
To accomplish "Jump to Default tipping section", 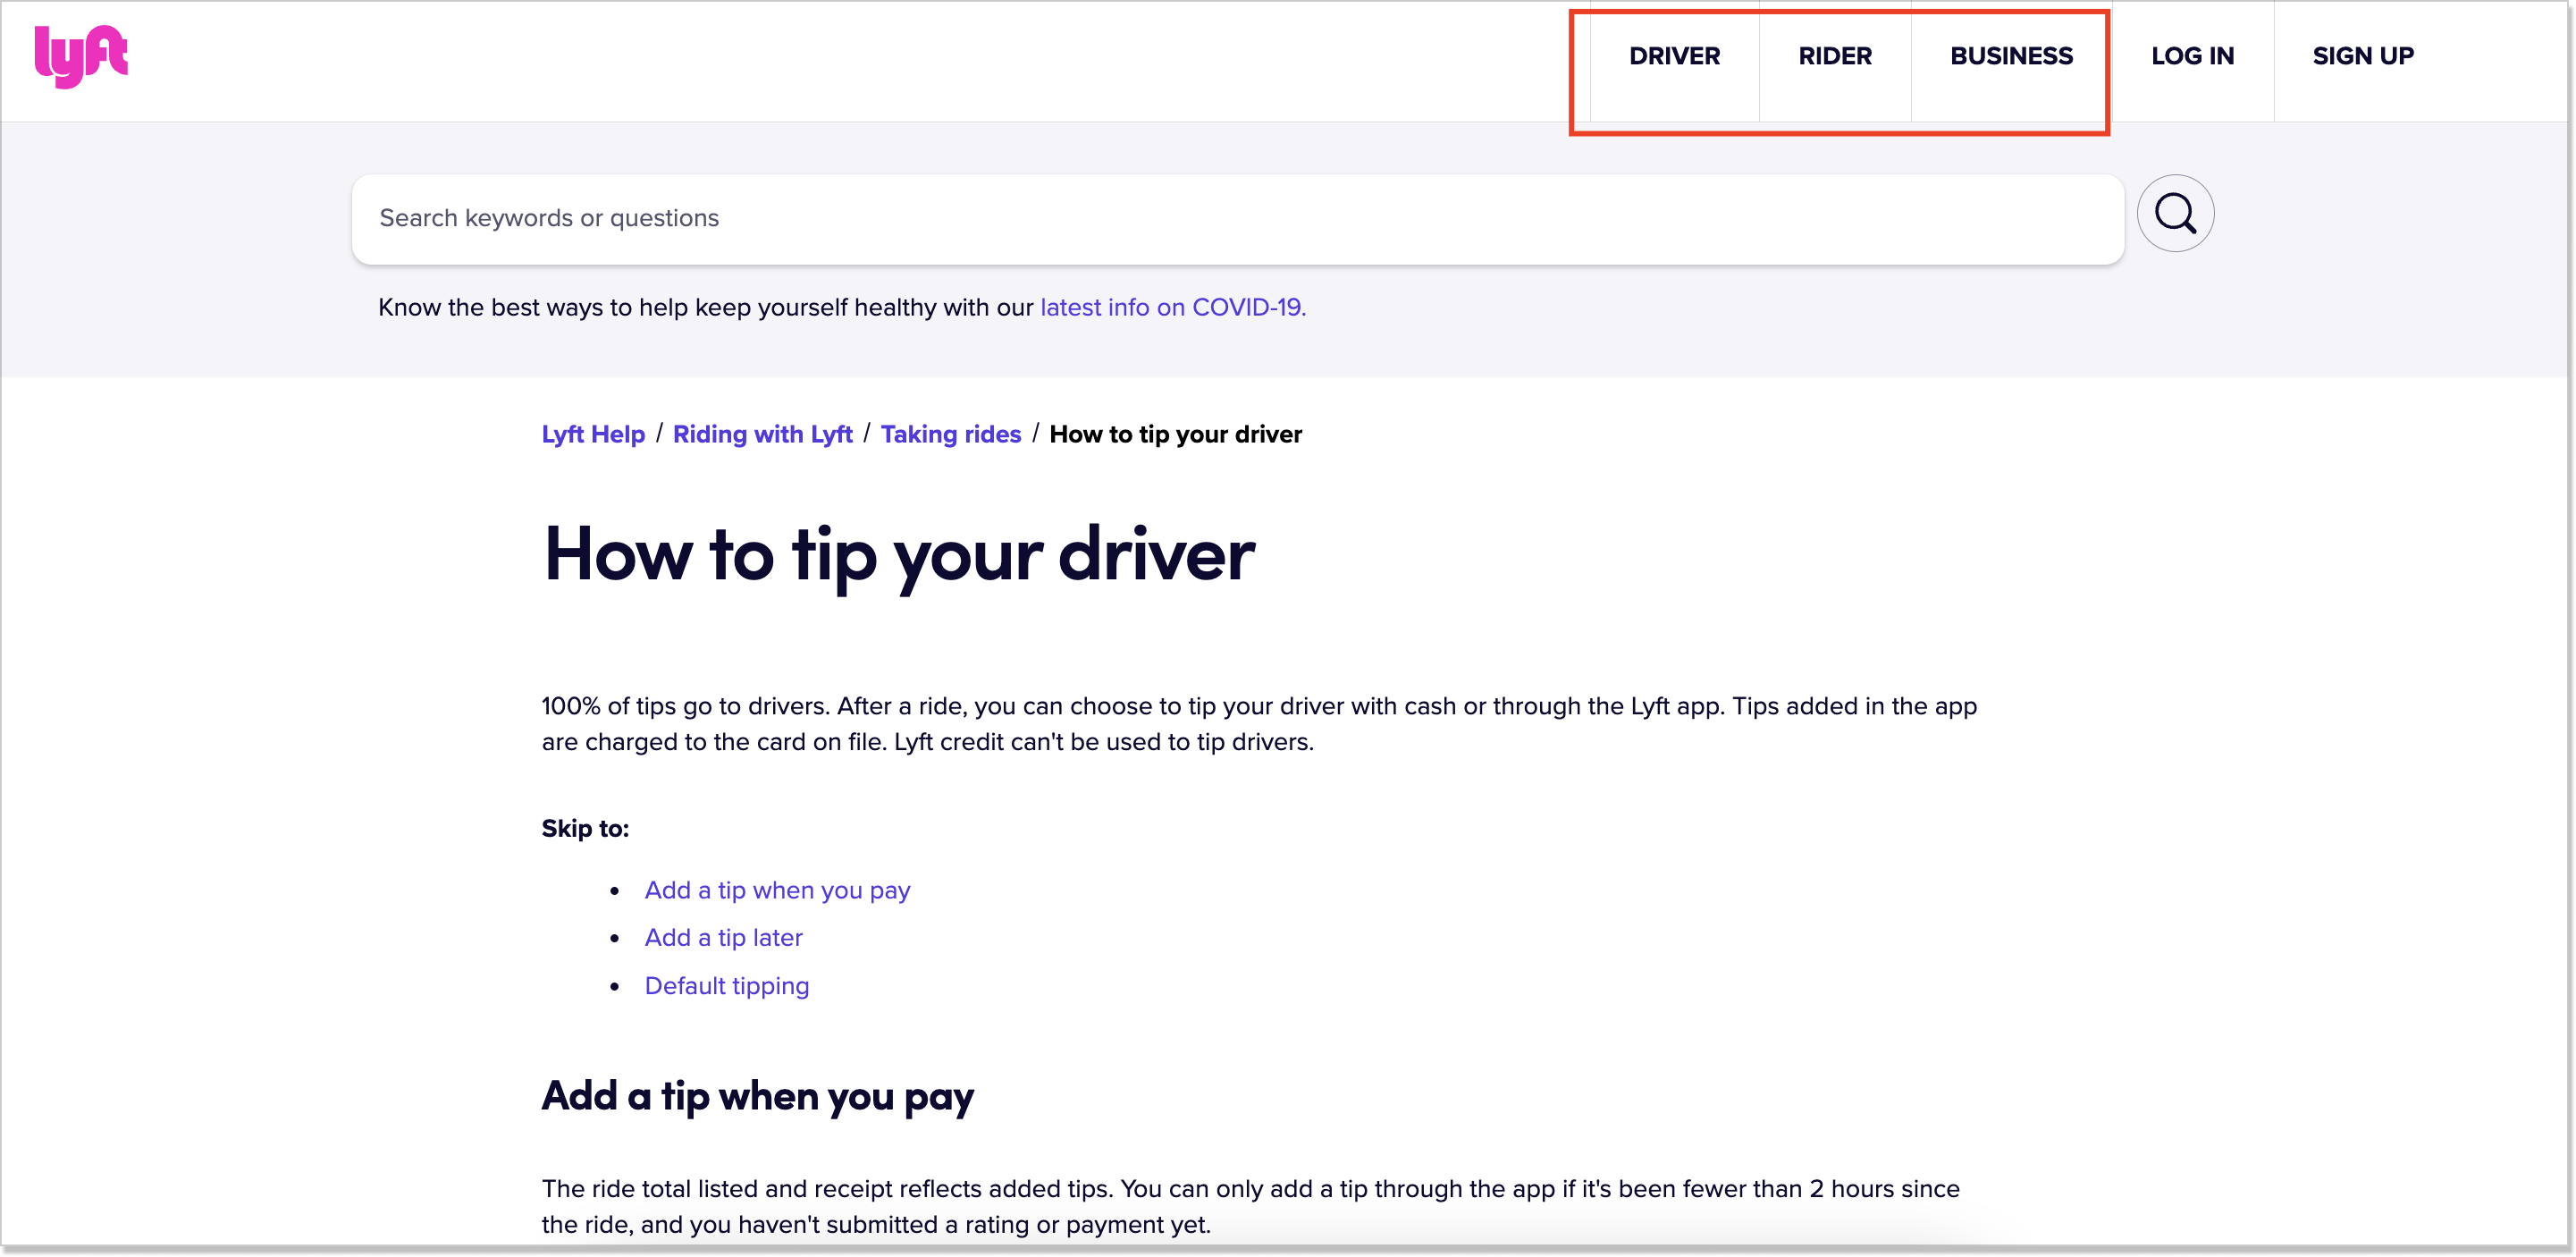I will coord(726,986).
